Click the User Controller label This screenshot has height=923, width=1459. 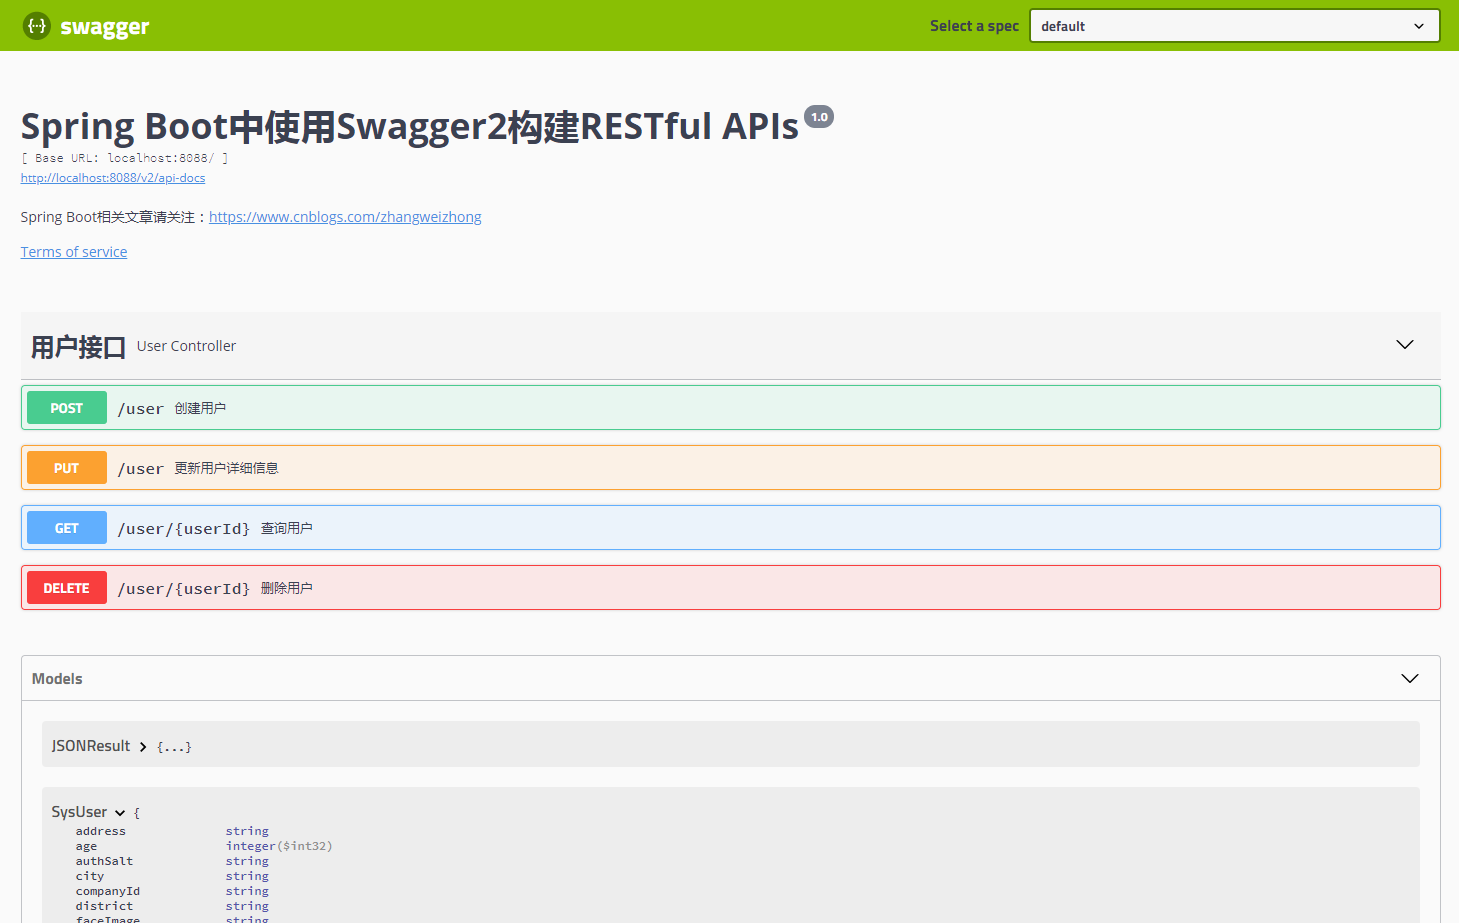tap(186, 346)
